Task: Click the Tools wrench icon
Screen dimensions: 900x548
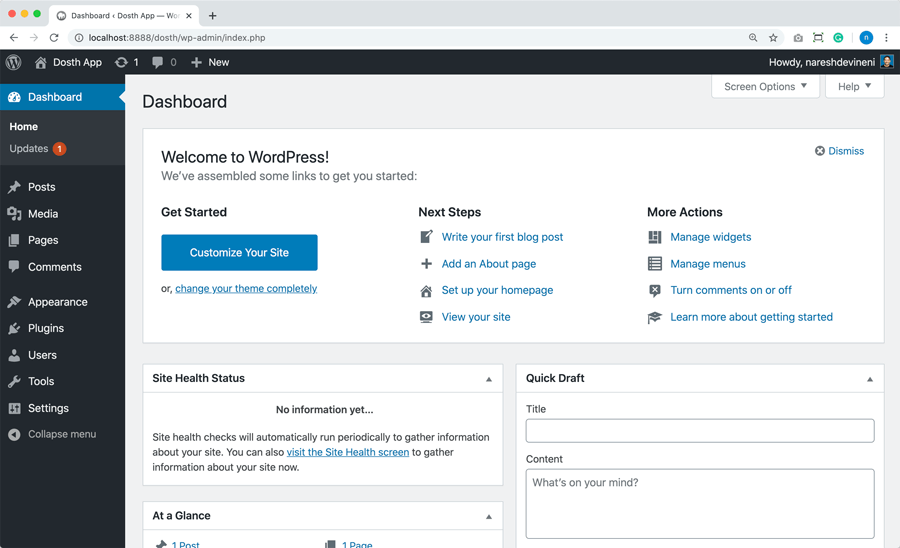Action: (14, 382)
